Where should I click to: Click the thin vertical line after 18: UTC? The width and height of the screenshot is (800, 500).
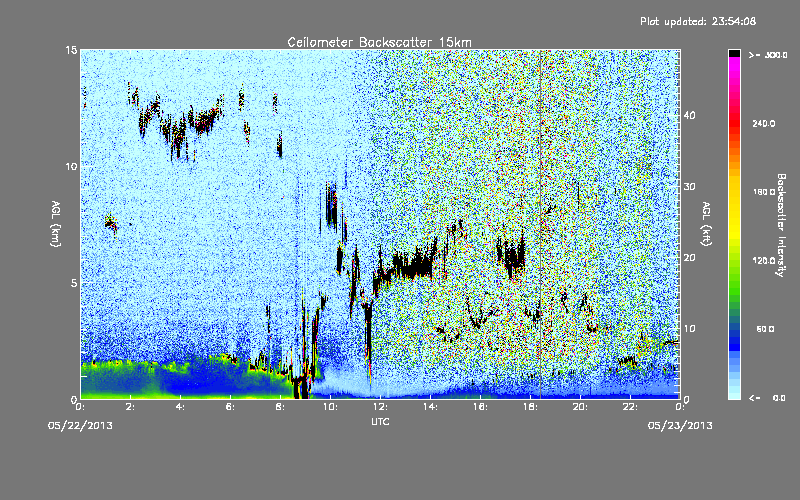point(540,223)
